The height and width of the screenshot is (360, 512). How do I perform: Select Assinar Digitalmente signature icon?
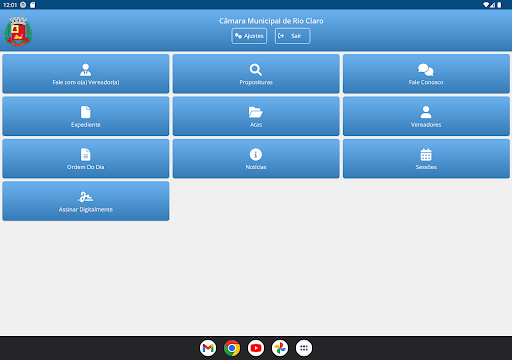(x=86, y=197)
